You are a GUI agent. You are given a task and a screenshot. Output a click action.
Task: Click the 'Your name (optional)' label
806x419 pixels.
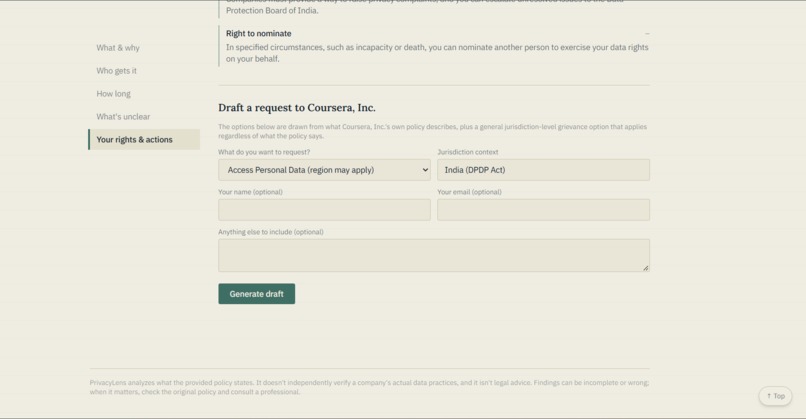coord(250,192)
